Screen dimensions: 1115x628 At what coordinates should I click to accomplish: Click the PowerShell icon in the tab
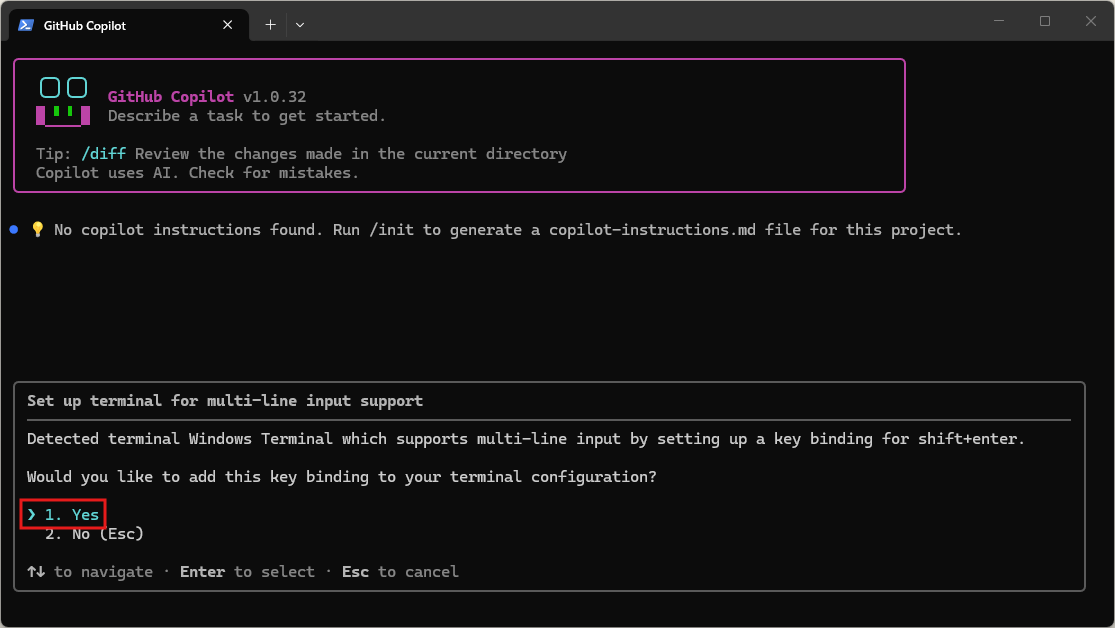tap(26, 25)
